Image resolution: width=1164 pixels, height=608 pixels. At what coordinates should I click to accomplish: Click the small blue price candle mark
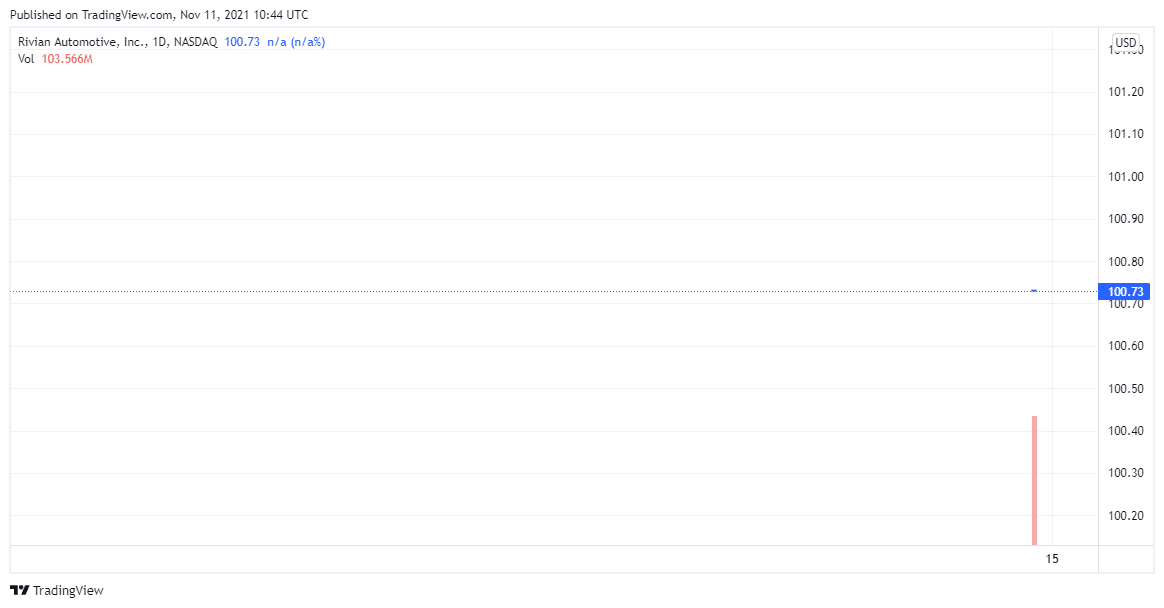click(x=1034, y=291)
